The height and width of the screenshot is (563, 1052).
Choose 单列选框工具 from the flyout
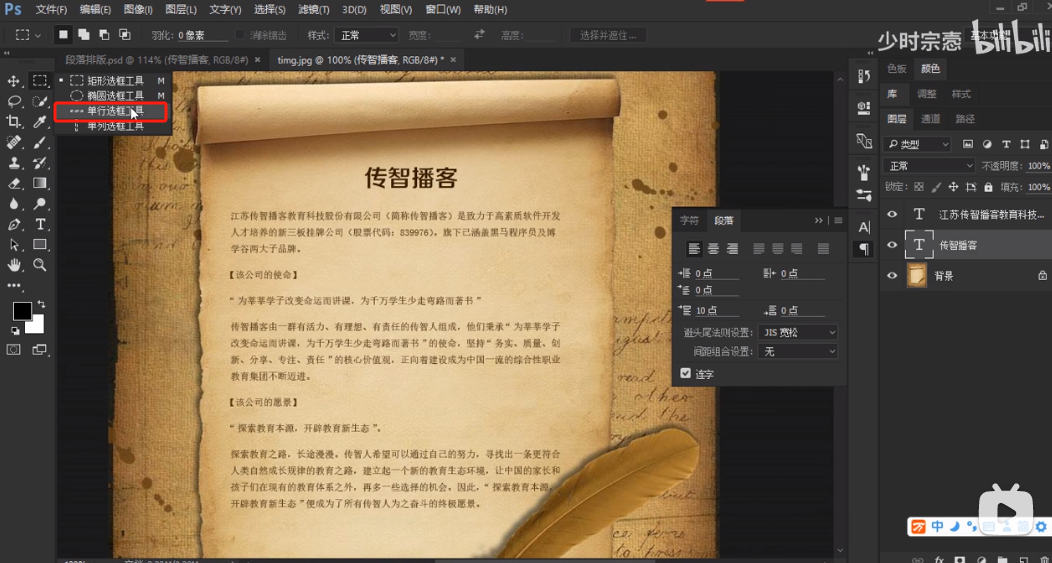tap(113, 126)
